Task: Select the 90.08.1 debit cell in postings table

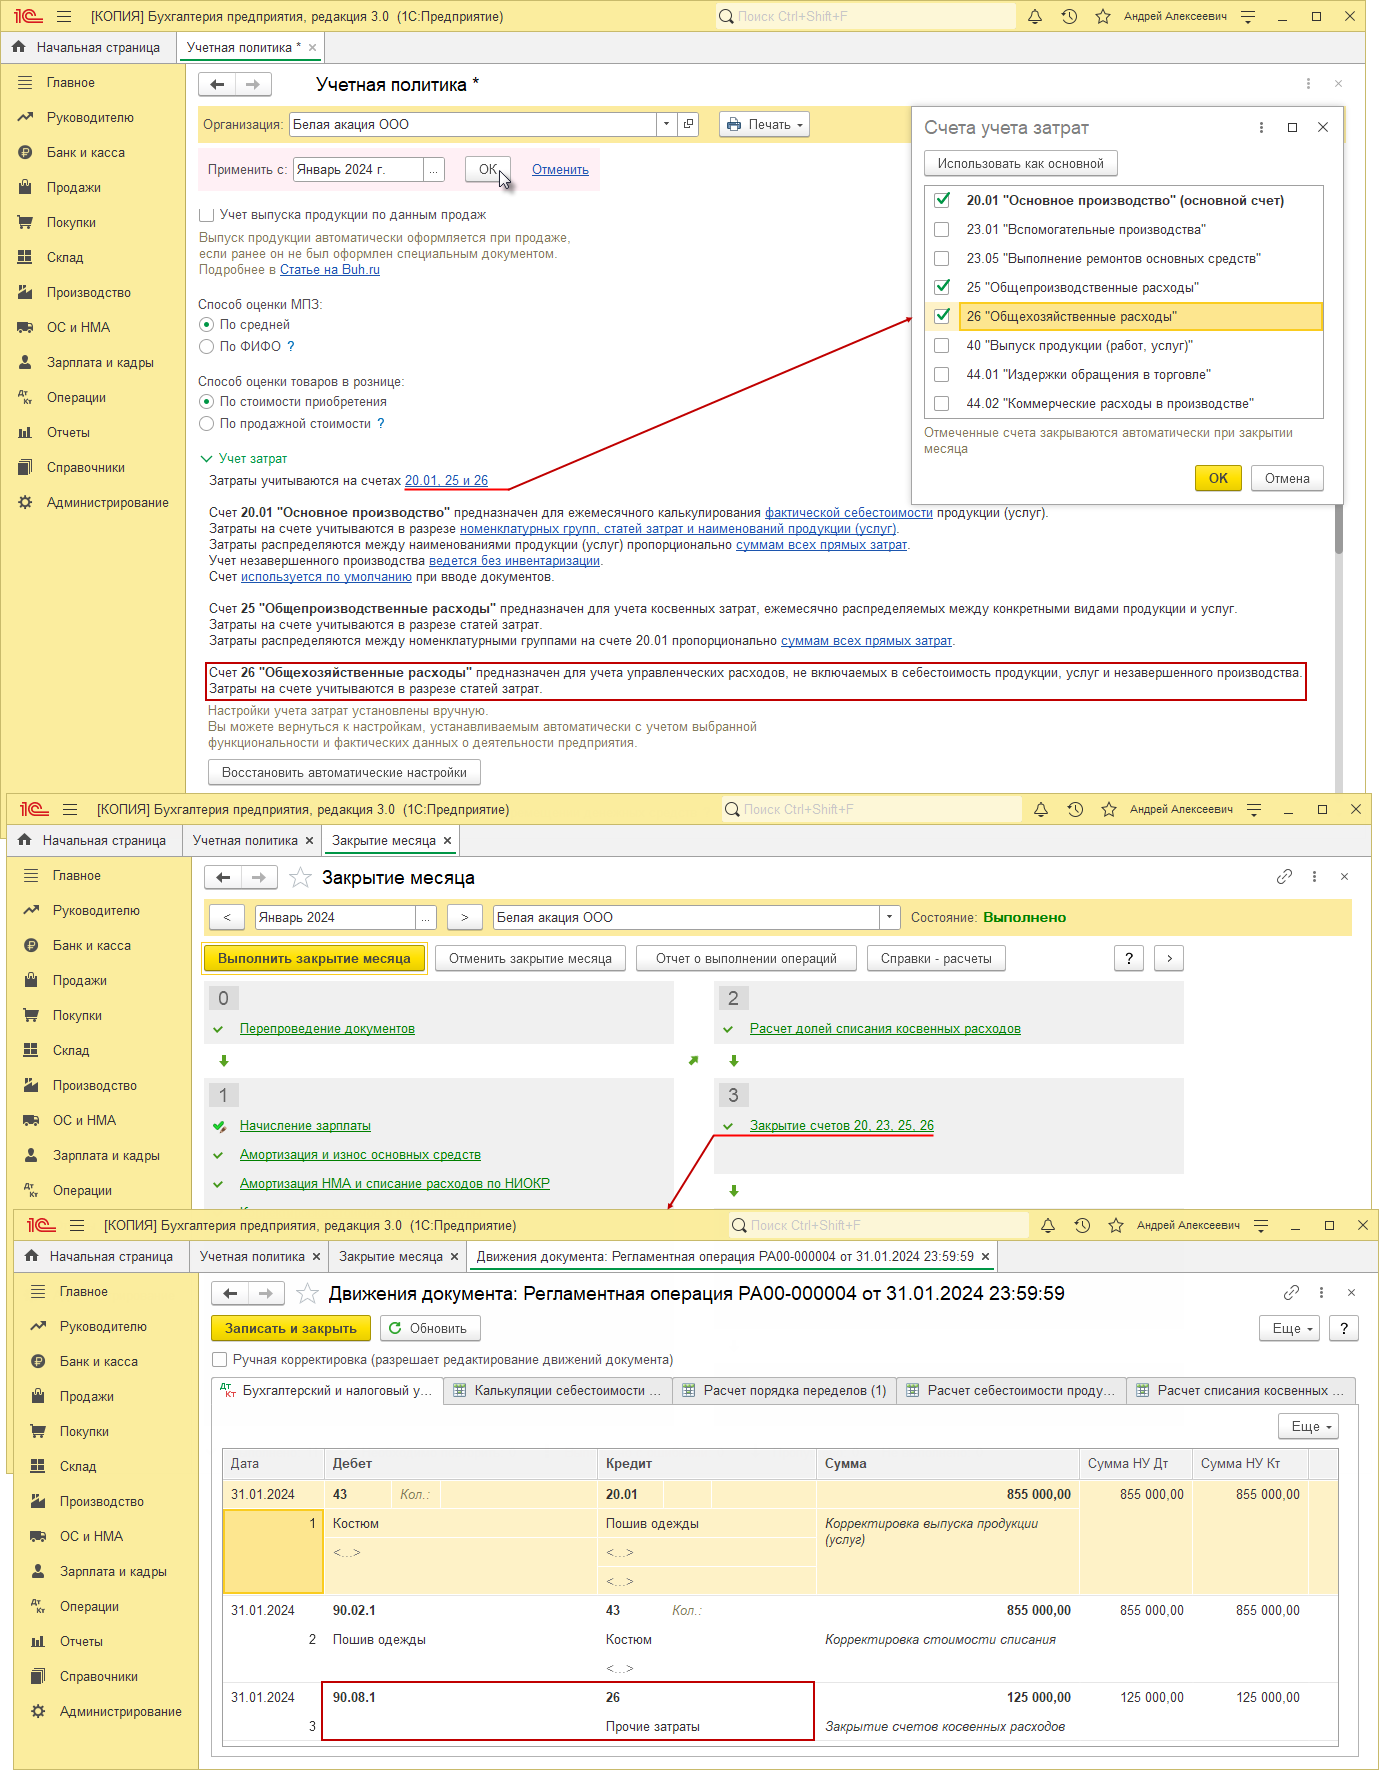Action: [x=463, y=1698]
